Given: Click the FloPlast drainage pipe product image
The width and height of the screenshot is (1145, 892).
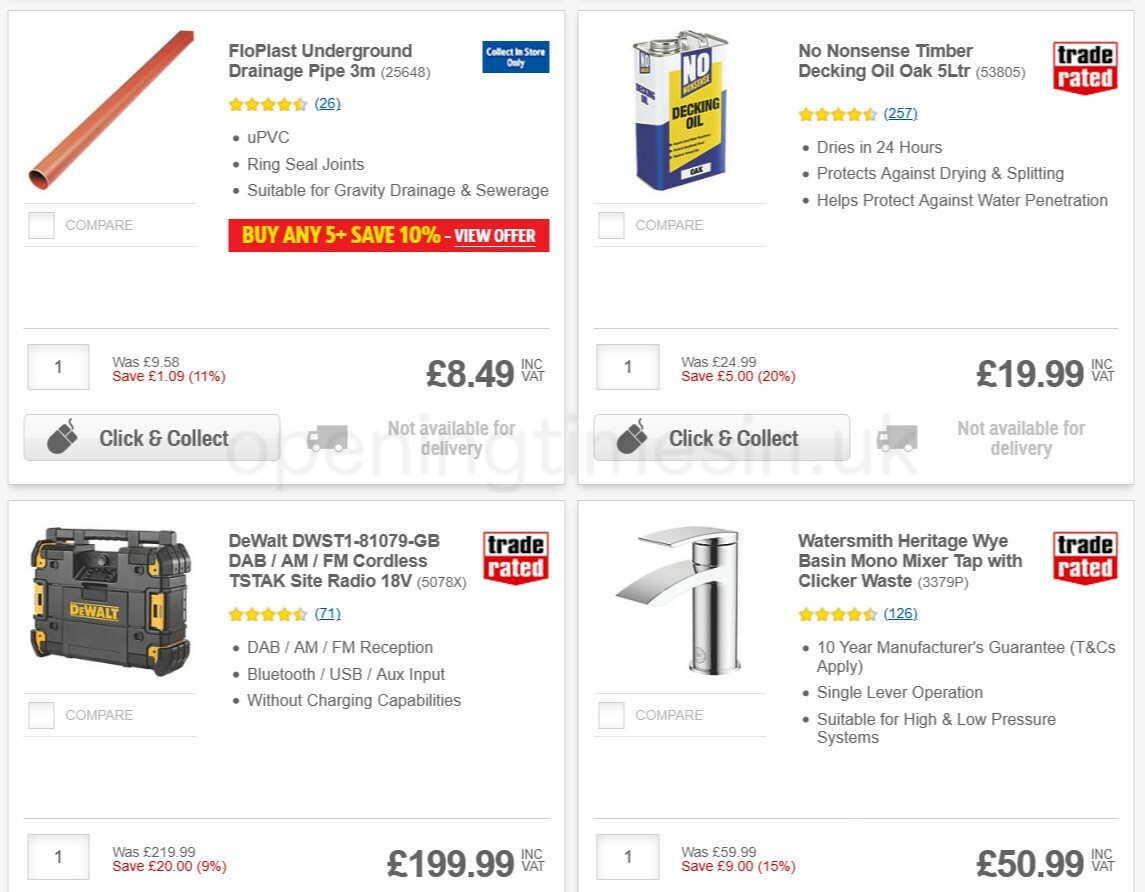Looking at the screenshot, I should click(110, 110).
